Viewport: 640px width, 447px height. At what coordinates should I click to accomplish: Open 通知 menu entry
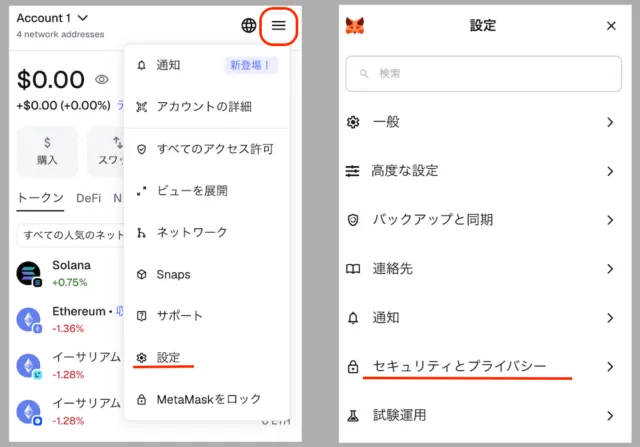[207, 65]
